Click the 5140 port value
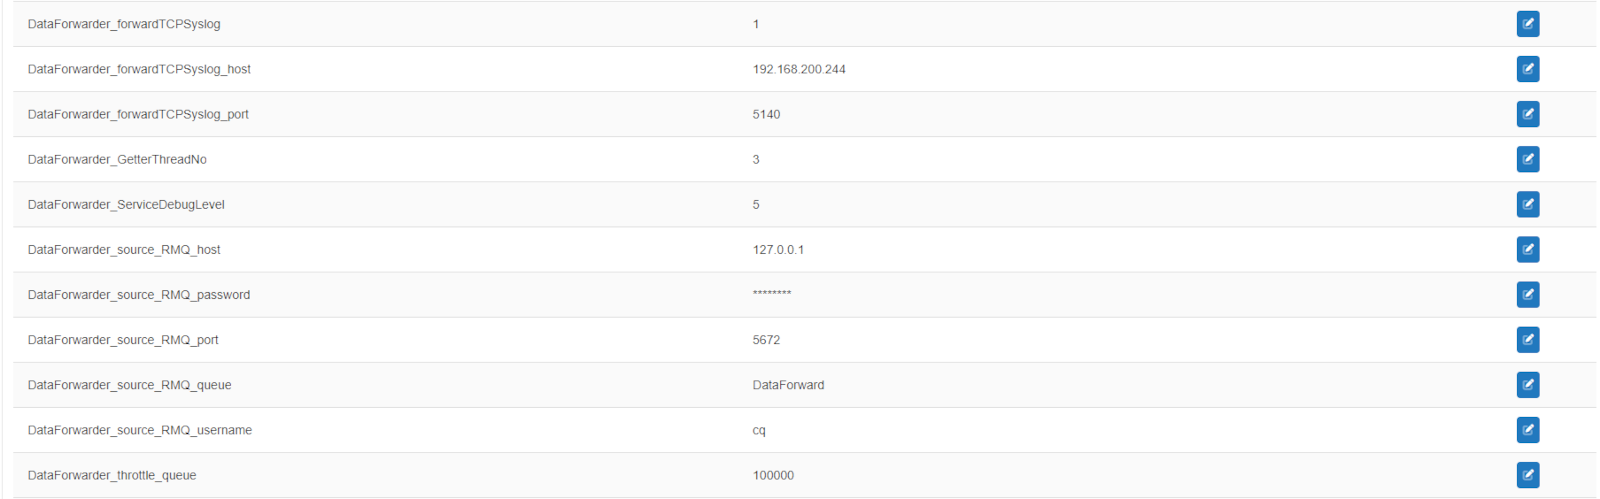1600x499 pixels. (766, 114)
